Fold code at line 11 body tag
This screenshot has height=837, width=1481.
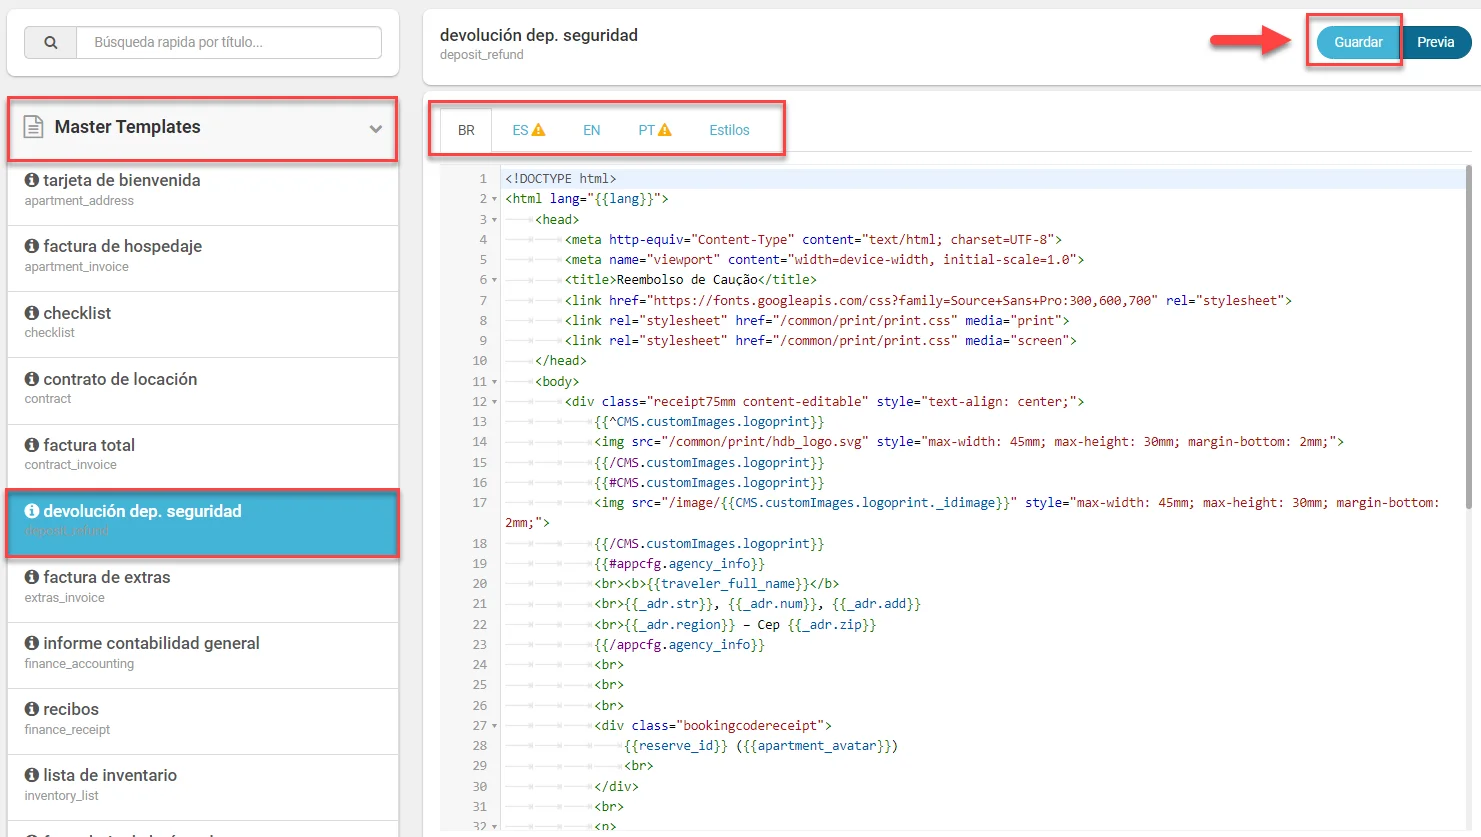[494, 382]
